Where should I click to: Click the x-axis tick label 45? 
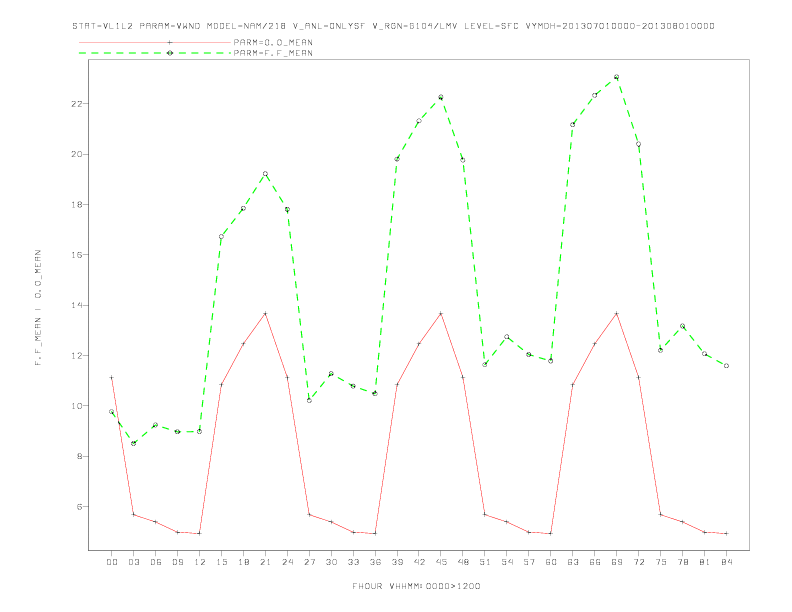441,562
